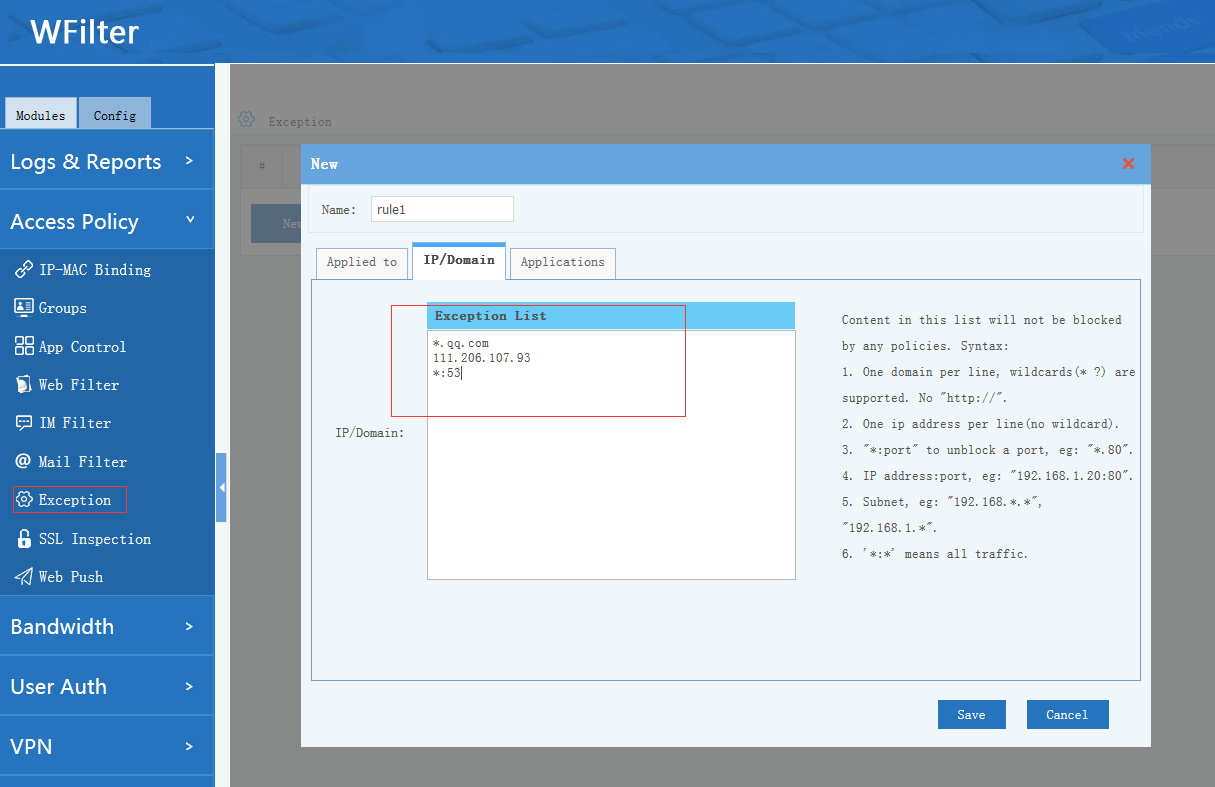Click the IP-MAC Binding link icon
Viewport: 1215px width, 787px height.
click(24, 269)
